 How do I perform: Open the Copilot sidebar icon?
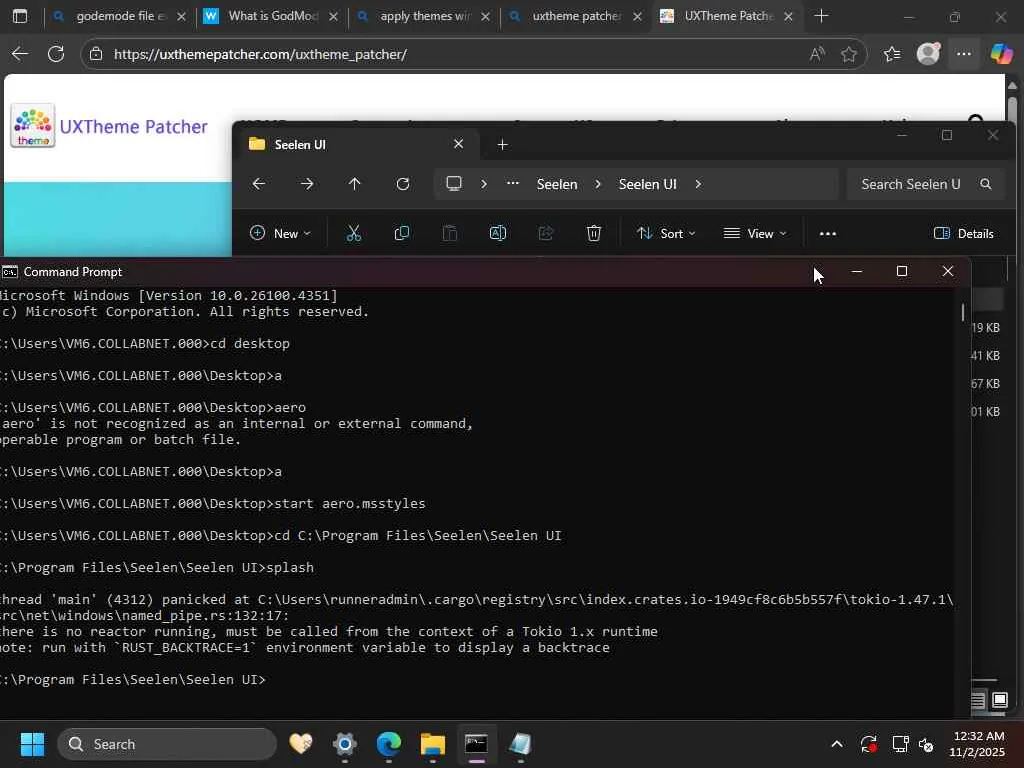click(1001, 54)
